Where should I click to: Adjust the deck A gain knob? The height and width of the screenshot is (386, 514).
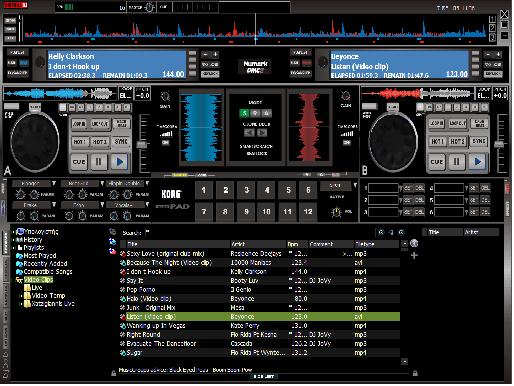click(x=165, y=97)
